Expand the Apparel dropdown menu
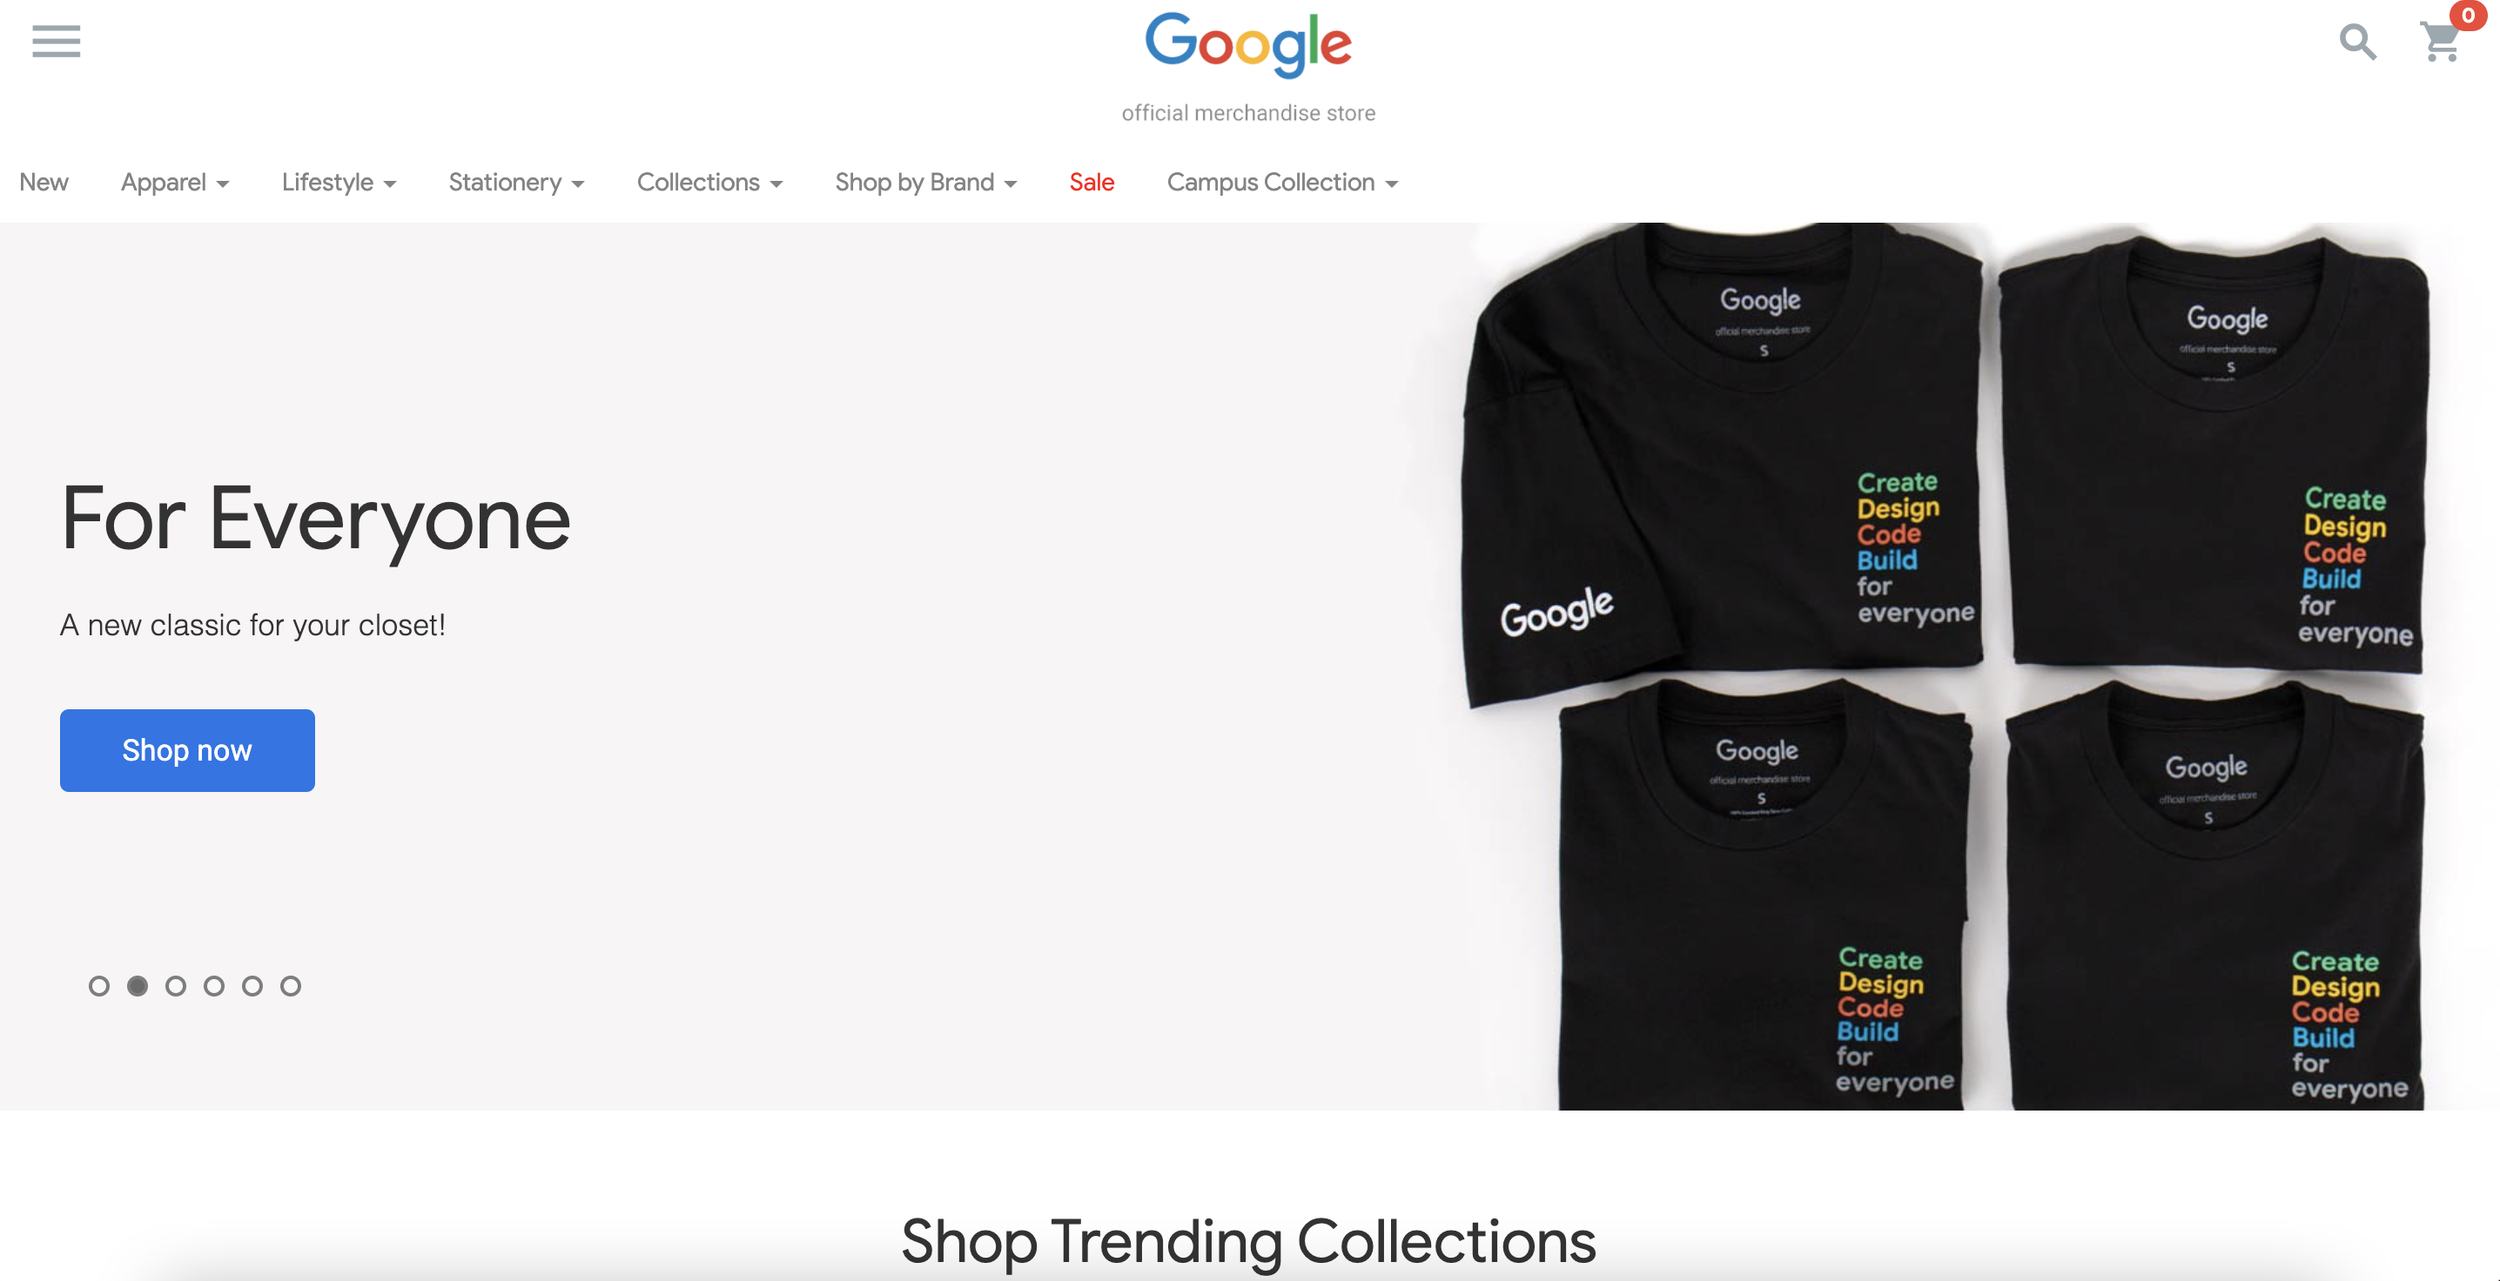The image size is (2500, 1281). tap(175, 182)
